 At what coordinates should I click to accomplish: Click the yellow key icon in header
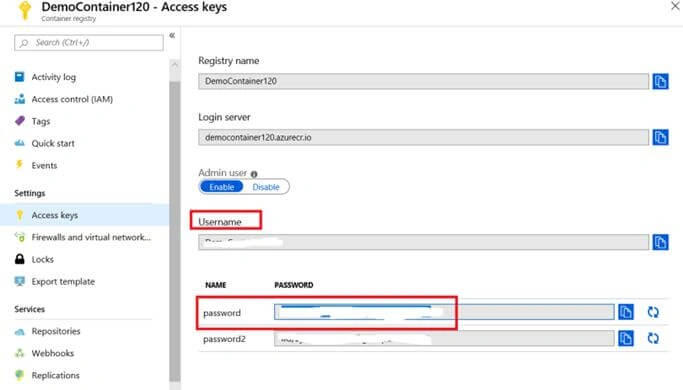pyautogui.click(x=25, y=10)
